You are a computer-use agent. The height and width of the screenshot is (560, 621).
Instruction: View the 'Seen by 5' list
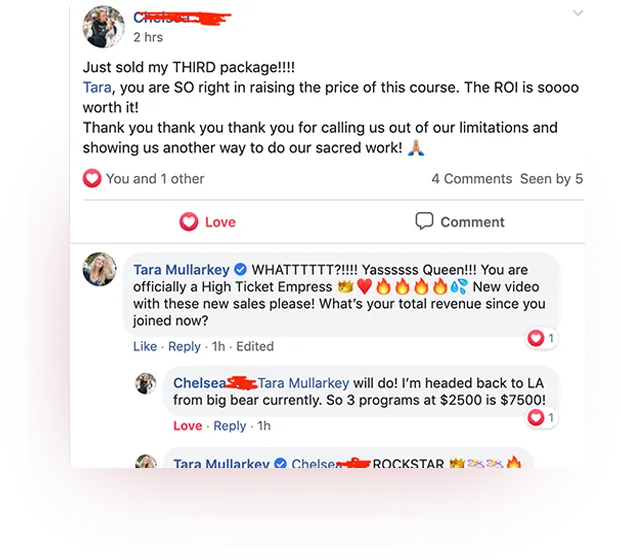click(551, 179)
